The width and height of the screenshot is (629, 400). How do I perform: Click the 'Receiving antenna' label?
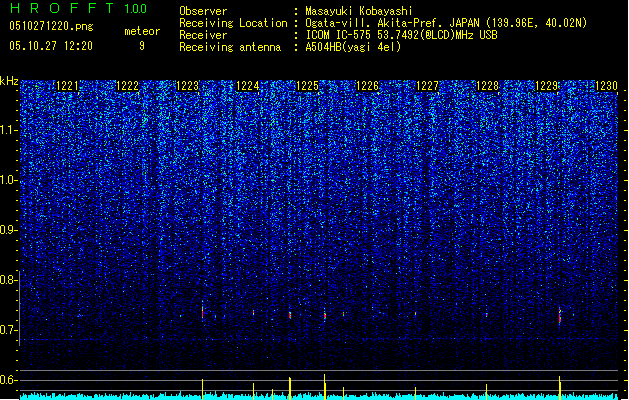pos(230,47)
